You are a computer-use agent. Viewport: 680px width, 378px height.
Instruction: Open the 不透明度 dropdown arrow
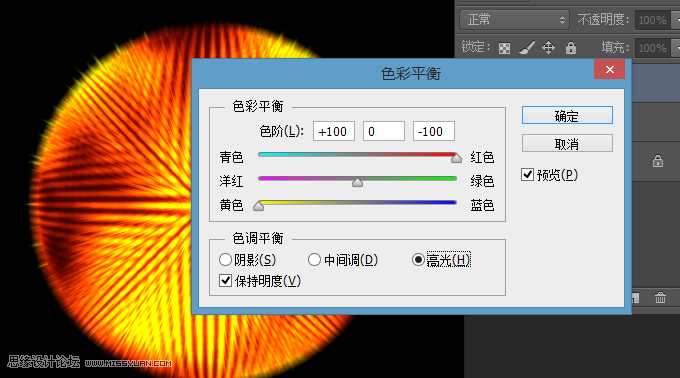pos(675,20)
